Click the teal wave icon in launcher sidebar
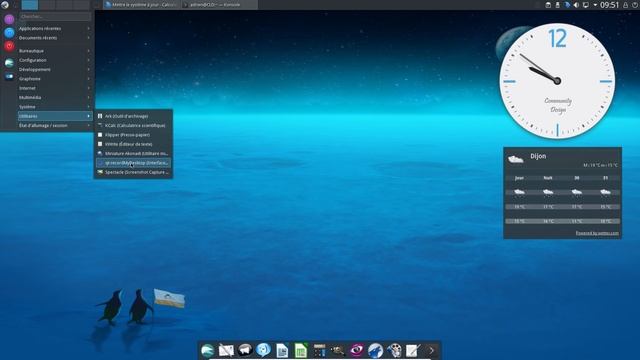The width and height of the screenshot is (640, 360). point(9,62)
